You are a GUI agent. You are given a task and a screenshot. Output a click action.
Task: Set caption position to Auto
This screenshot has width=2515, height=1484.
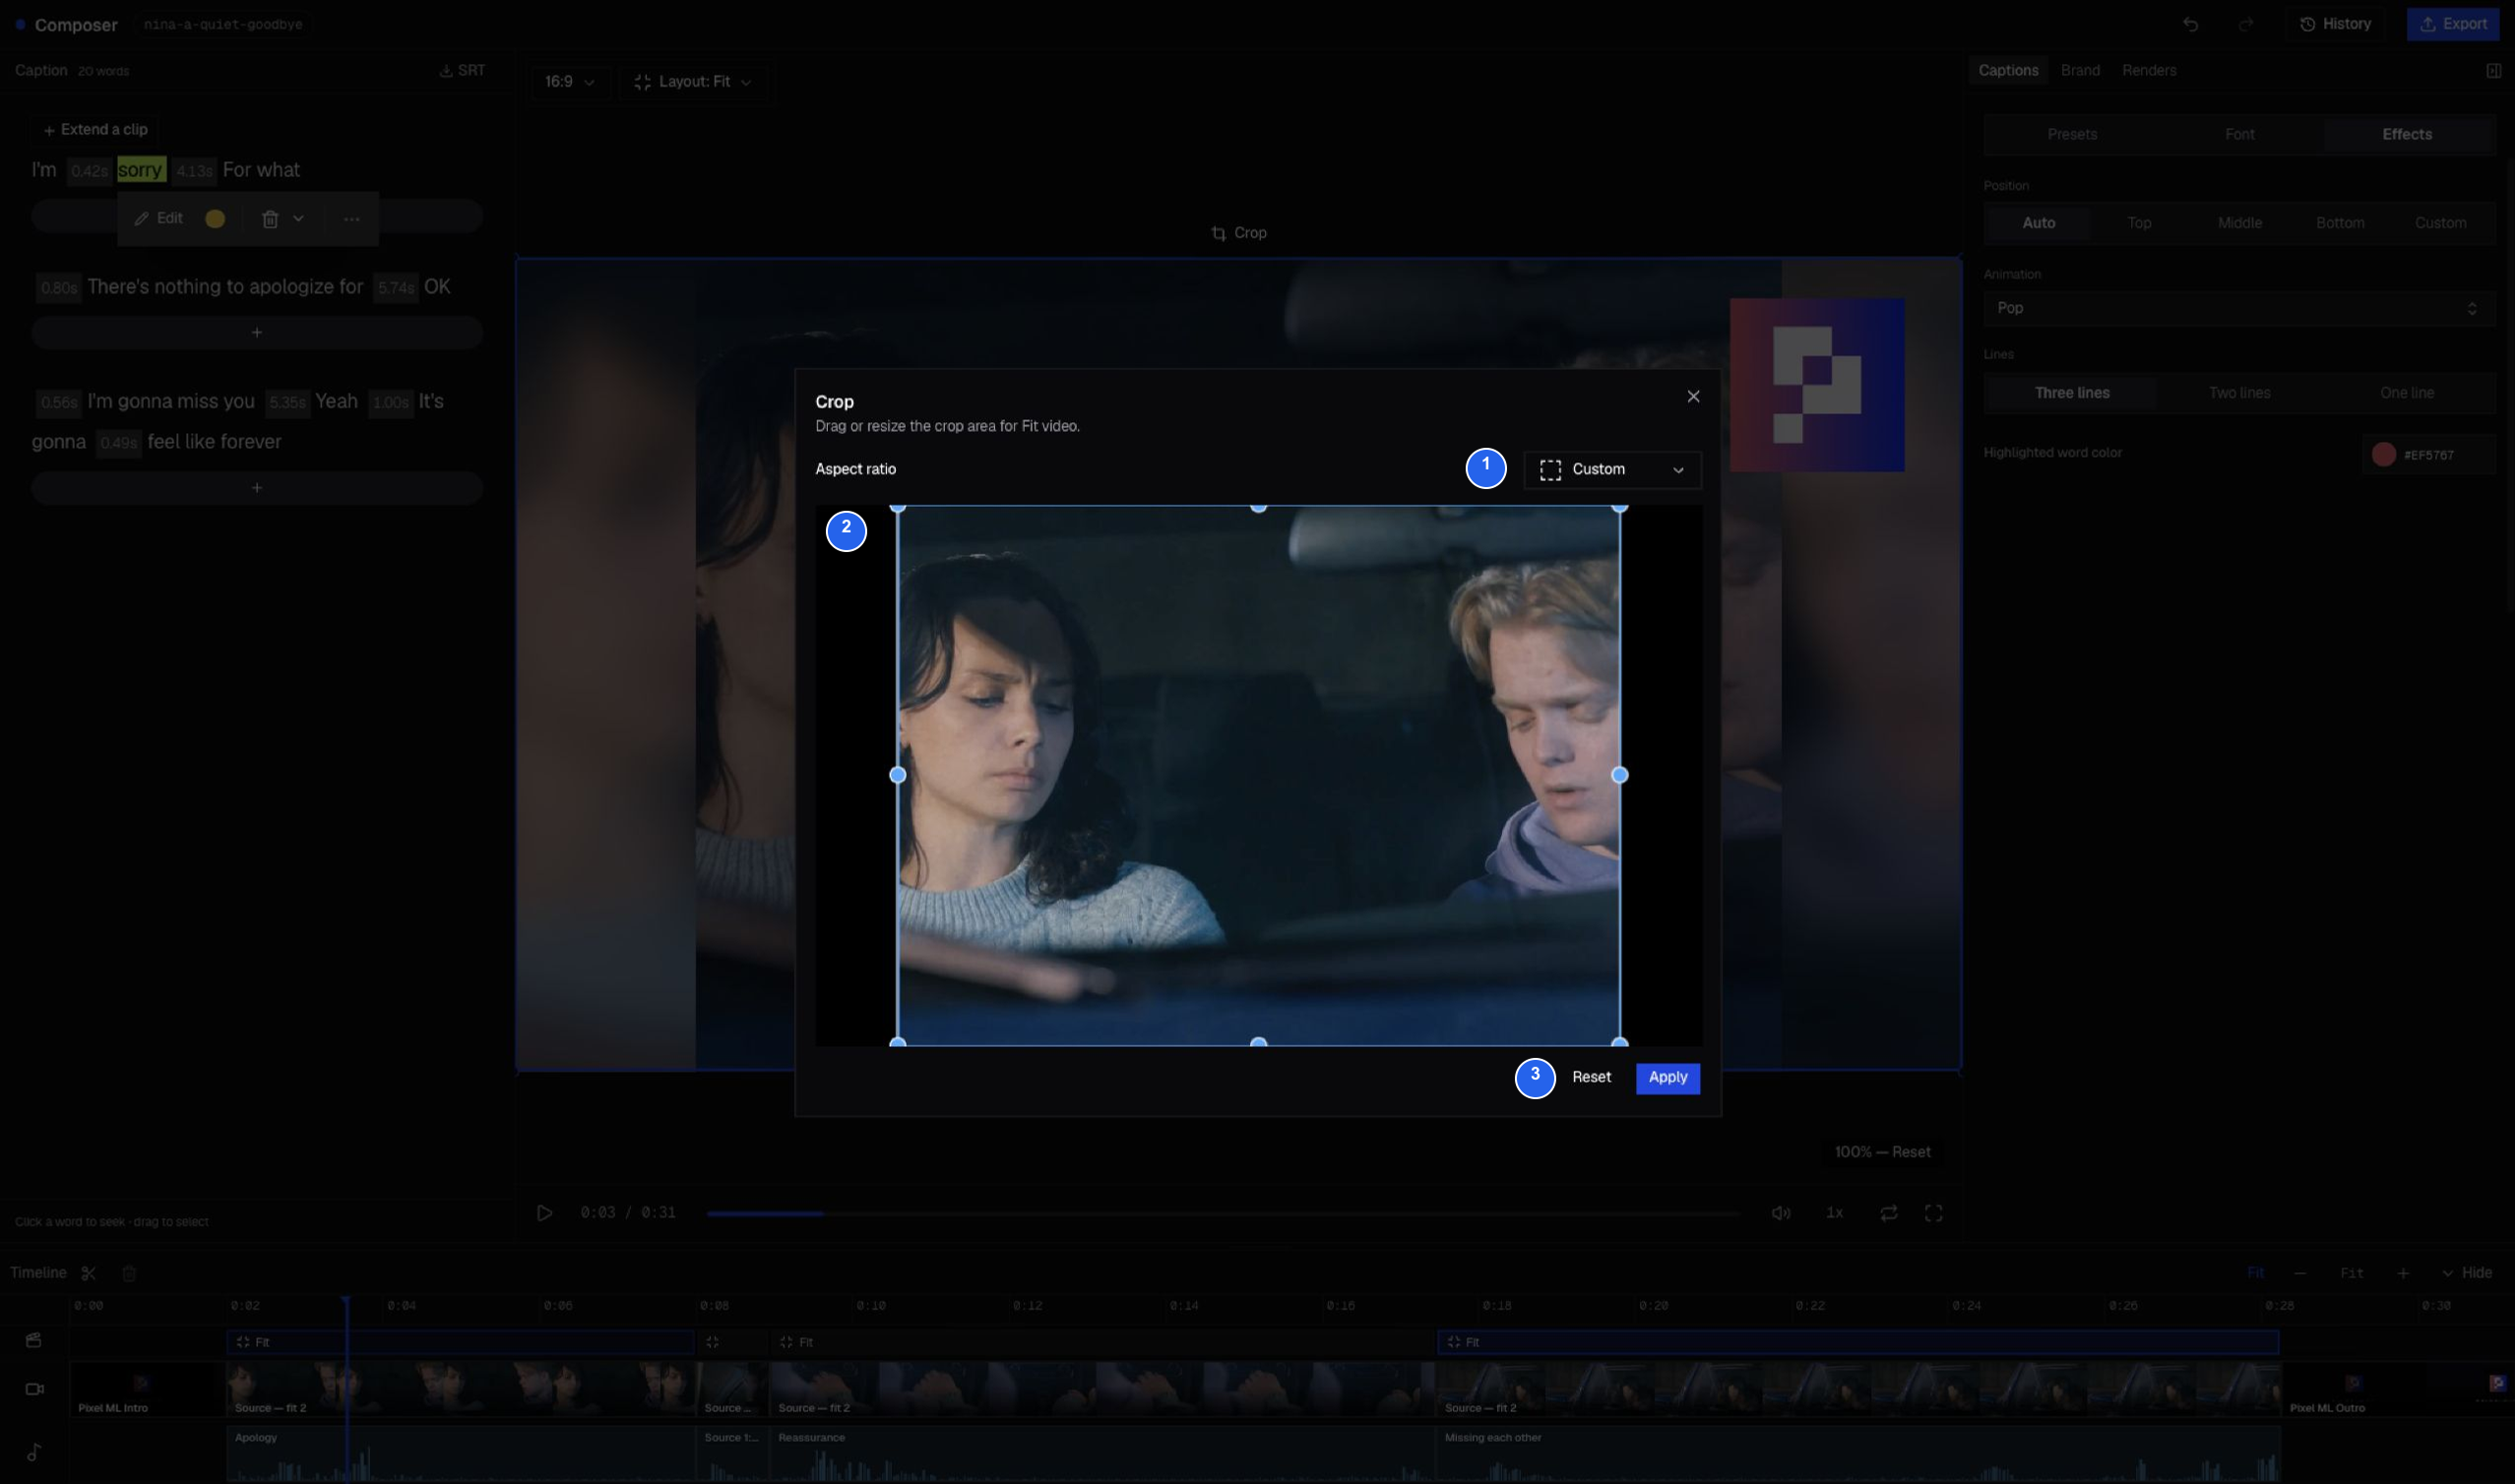[2038, 223]
